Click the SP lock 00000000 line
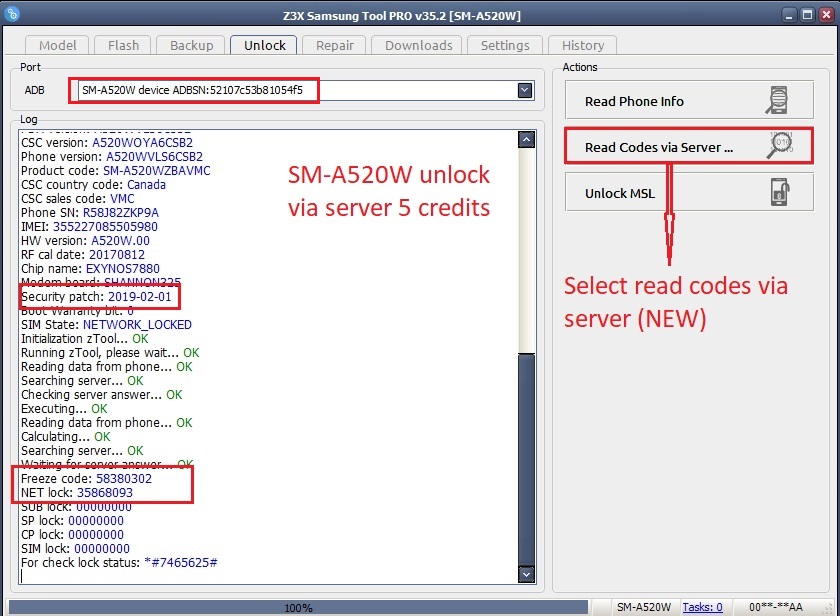Viewport: 840px width, 616px height. coord(72,521)
